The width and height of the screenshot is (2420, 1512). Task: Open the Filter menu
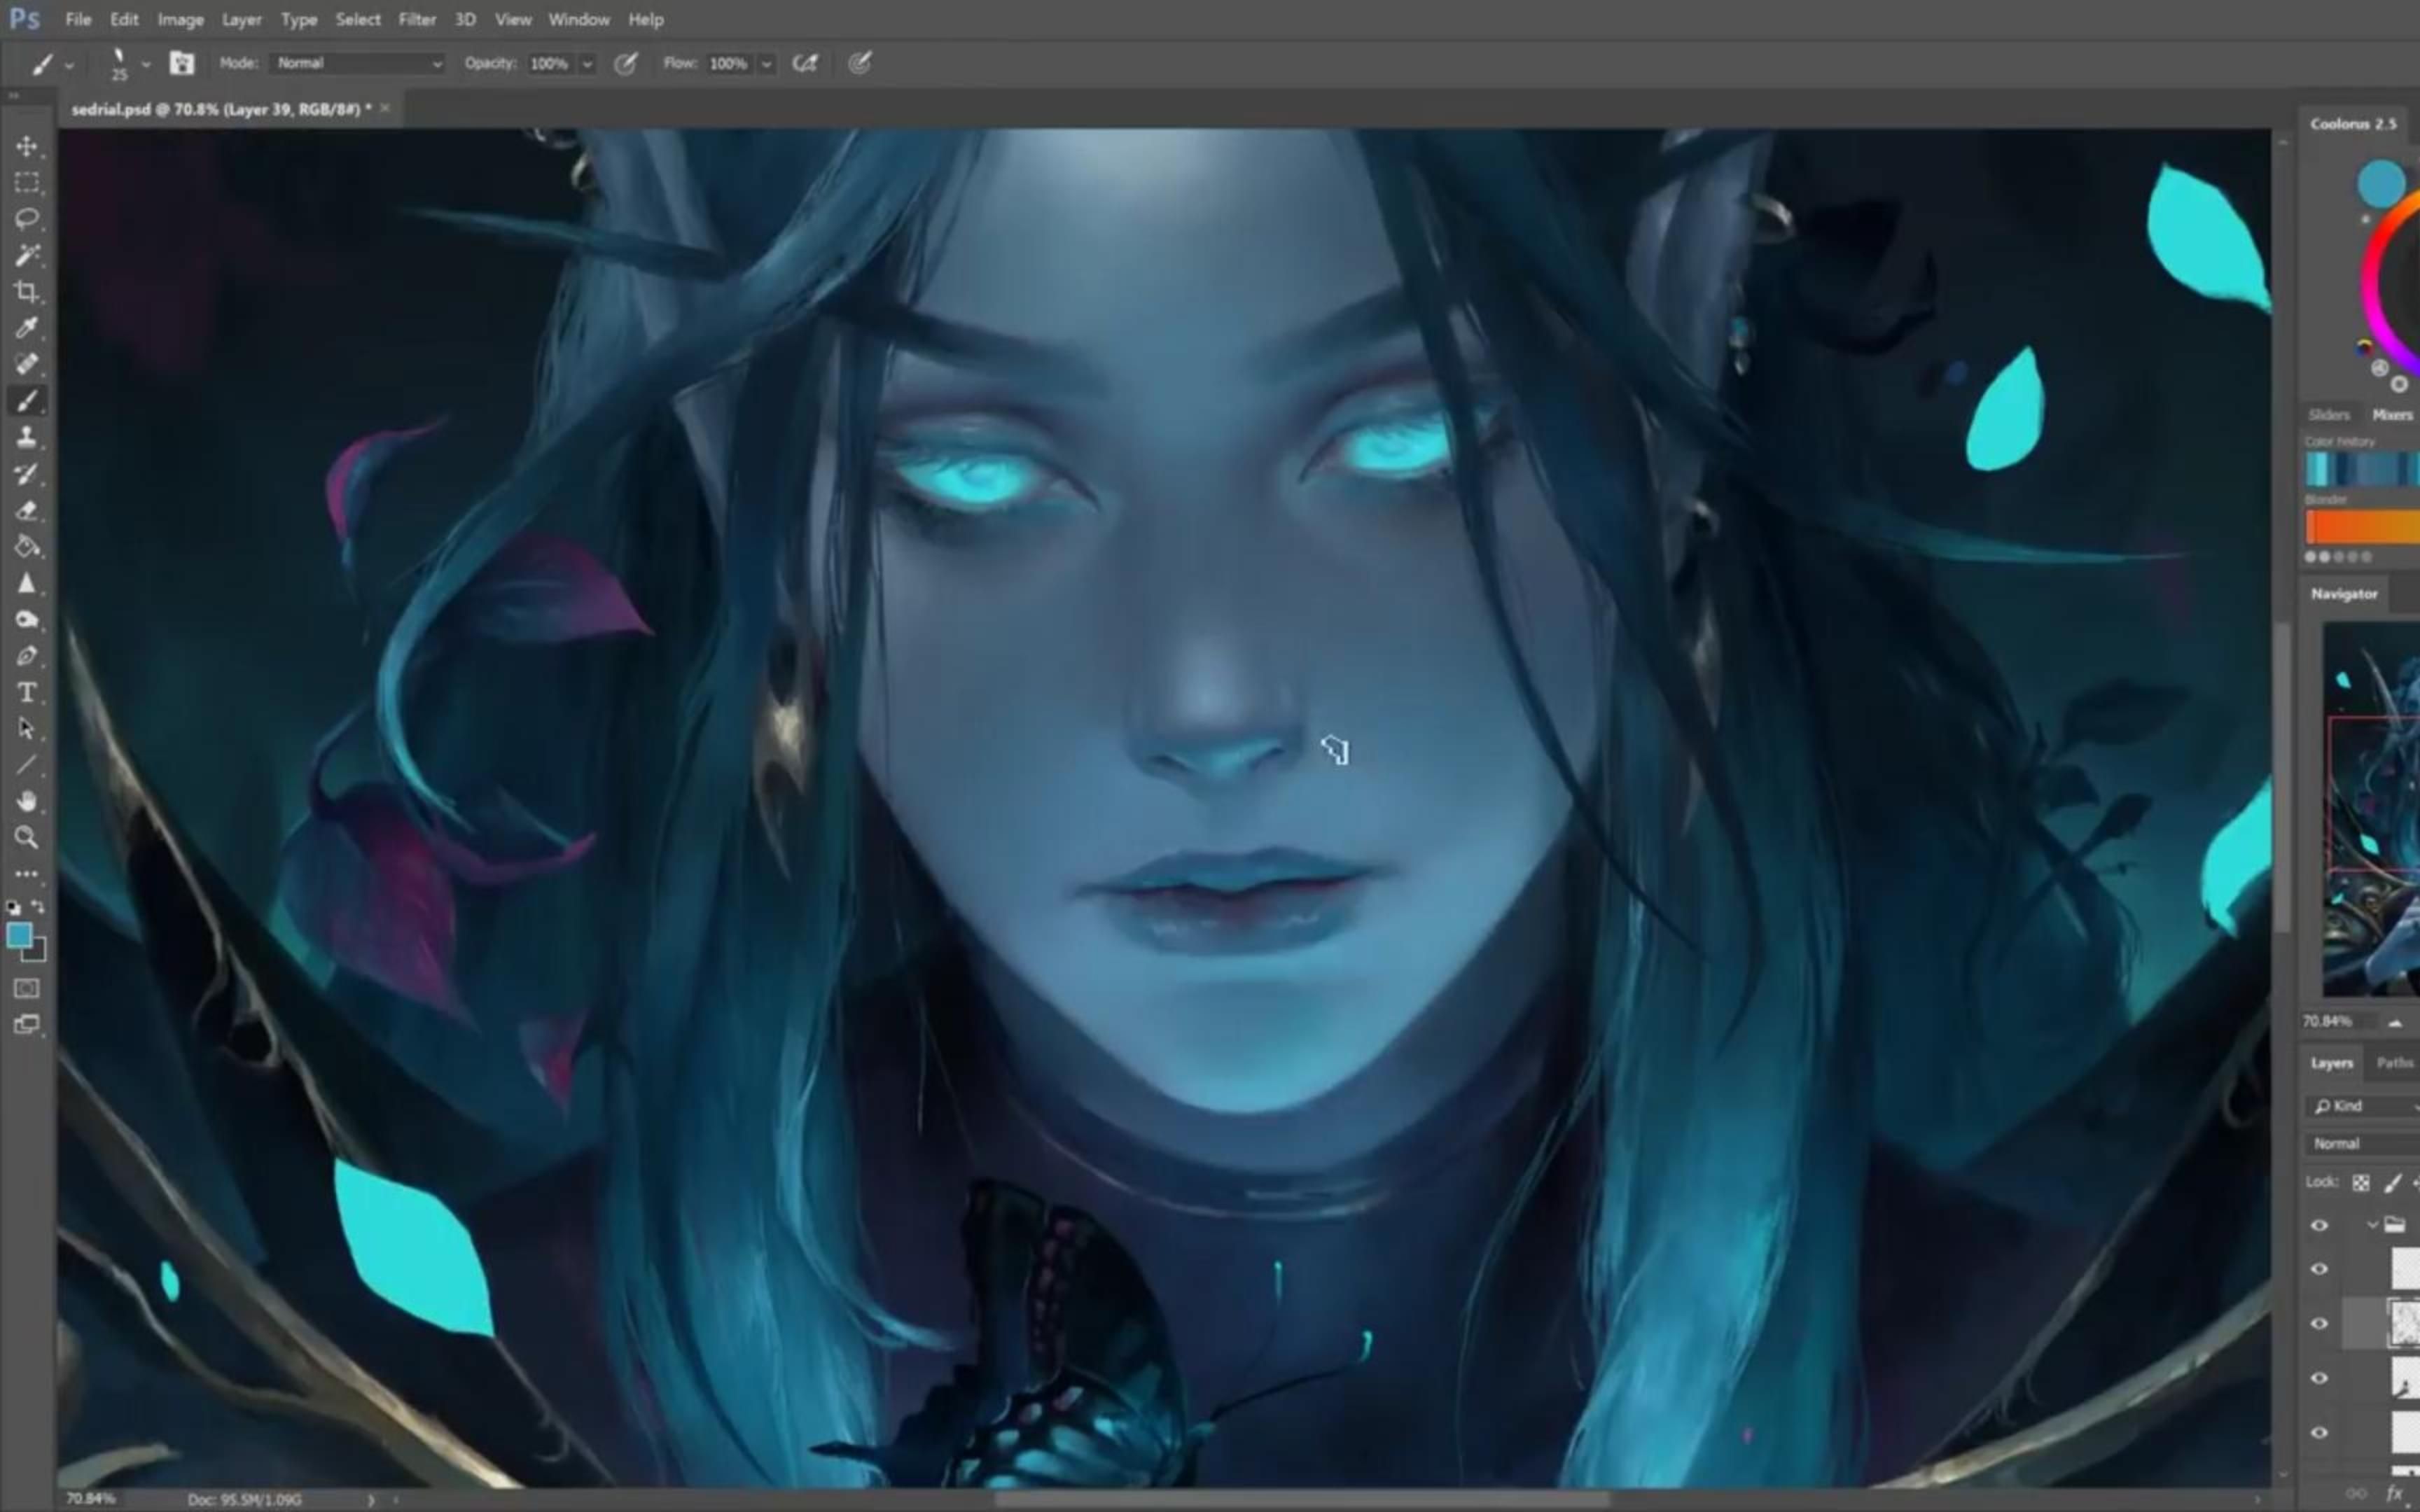coord(417,19)
